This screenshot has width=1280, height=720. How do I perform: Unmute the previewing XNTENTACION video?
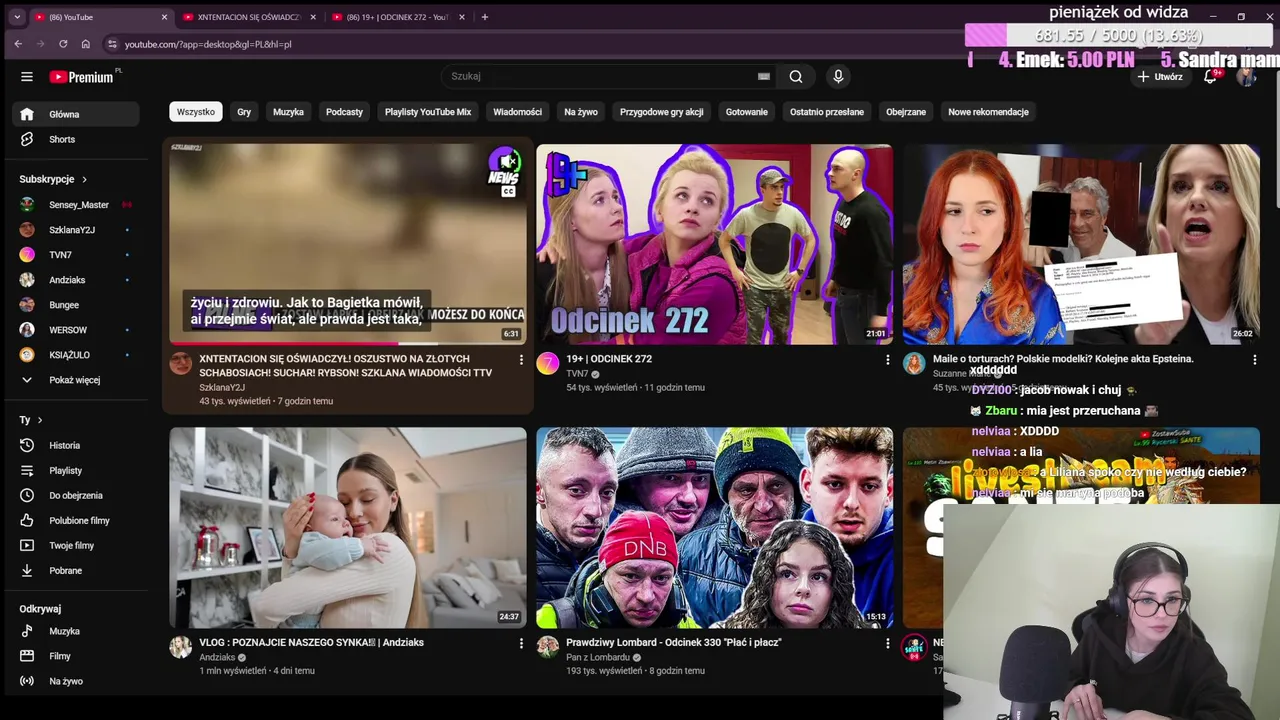507,161
